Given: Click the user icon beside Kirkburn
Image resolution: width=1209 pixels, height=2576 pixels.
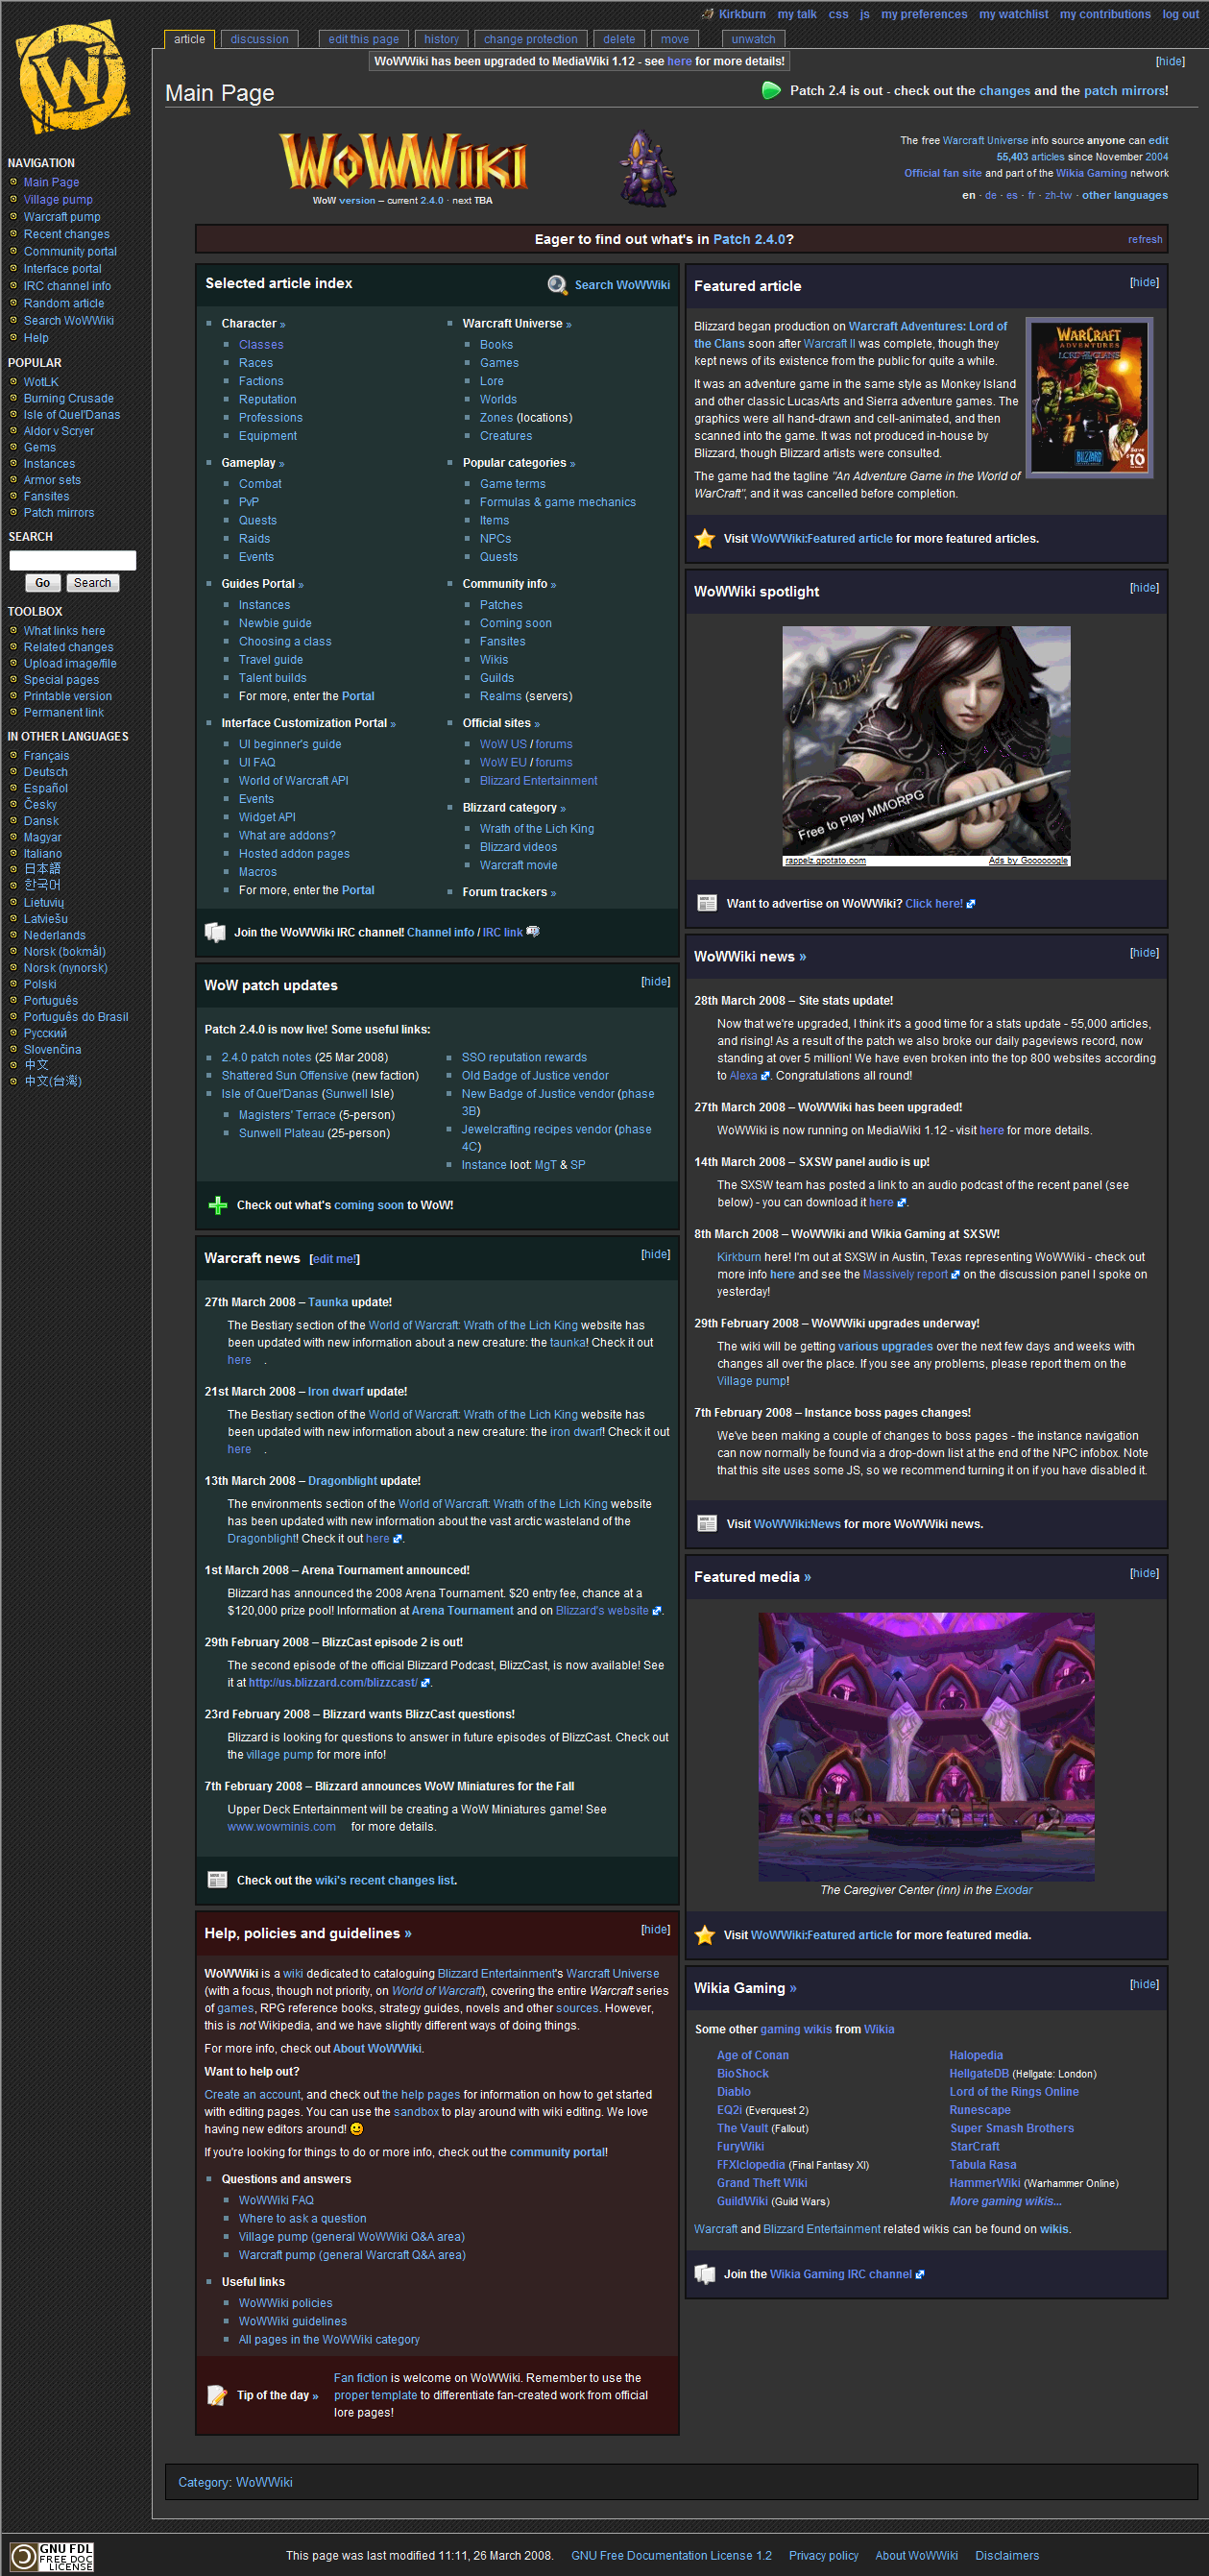Looking at the screenshot, I should pos(708,14).
